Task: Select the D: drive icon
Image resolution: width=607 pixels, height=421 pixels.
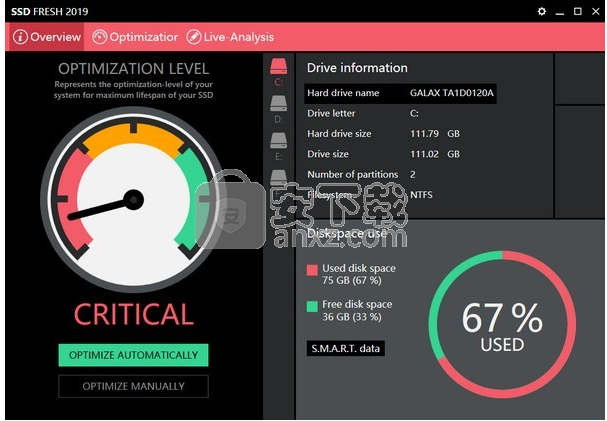Action: pos(278,103)
